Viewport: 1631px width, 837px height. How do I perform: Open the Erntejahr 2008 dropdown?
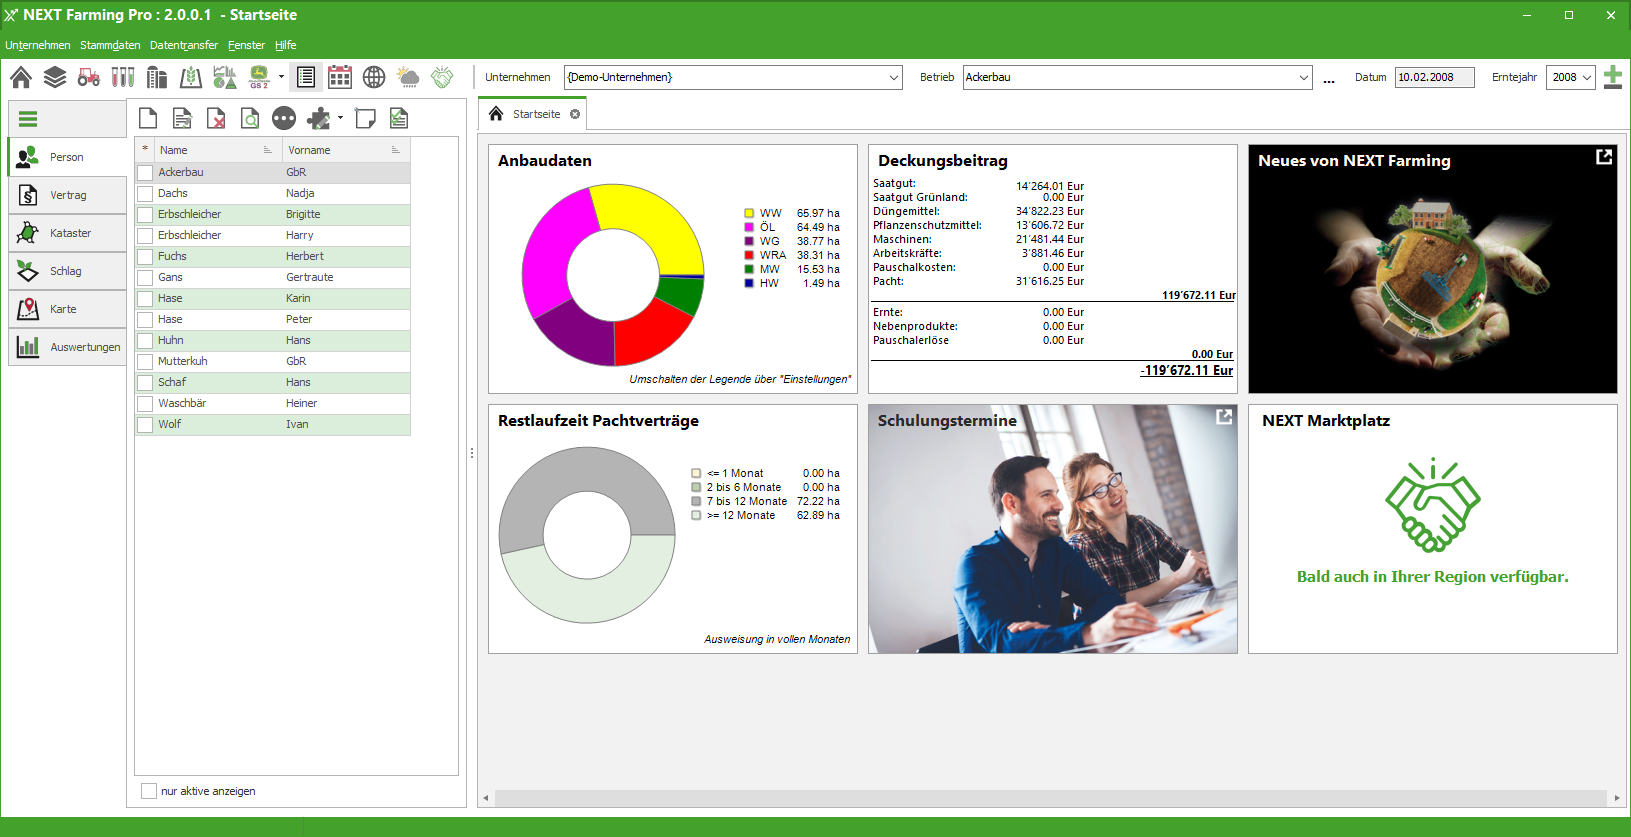(x=1586, y=78)
